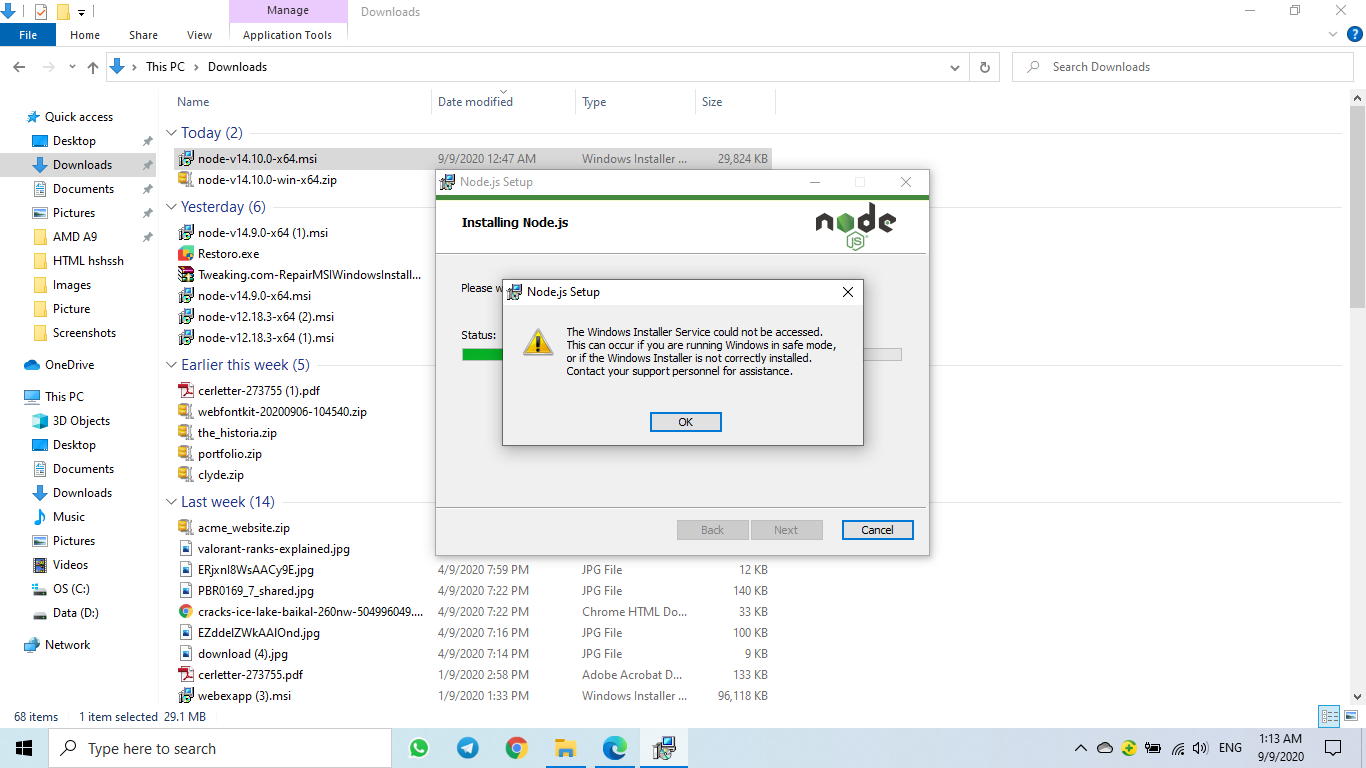Screen dimensions: 1366x768
Task: Click Cancel in the Node.js installer
Action: 877,530
